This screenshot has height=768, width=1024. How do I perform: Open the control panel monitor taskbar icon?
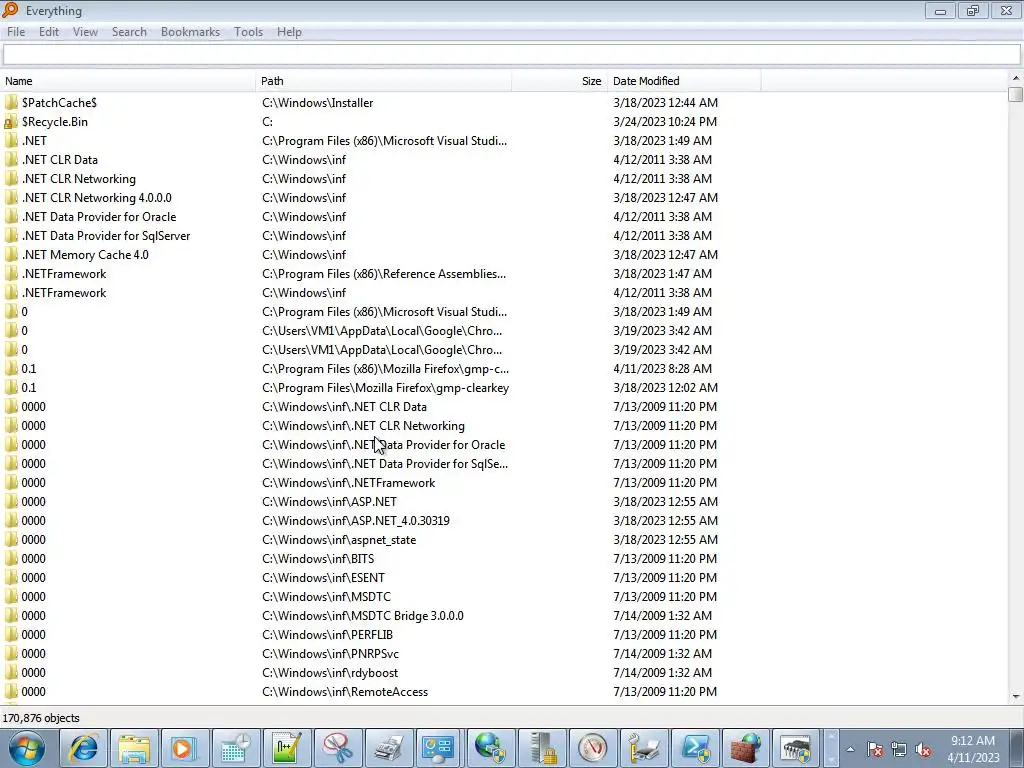click(440, 748)
